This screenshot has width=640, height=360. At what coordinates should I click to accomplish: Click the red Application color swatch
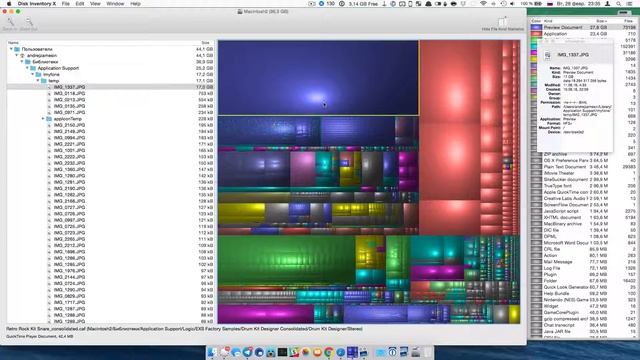(536, 34)
